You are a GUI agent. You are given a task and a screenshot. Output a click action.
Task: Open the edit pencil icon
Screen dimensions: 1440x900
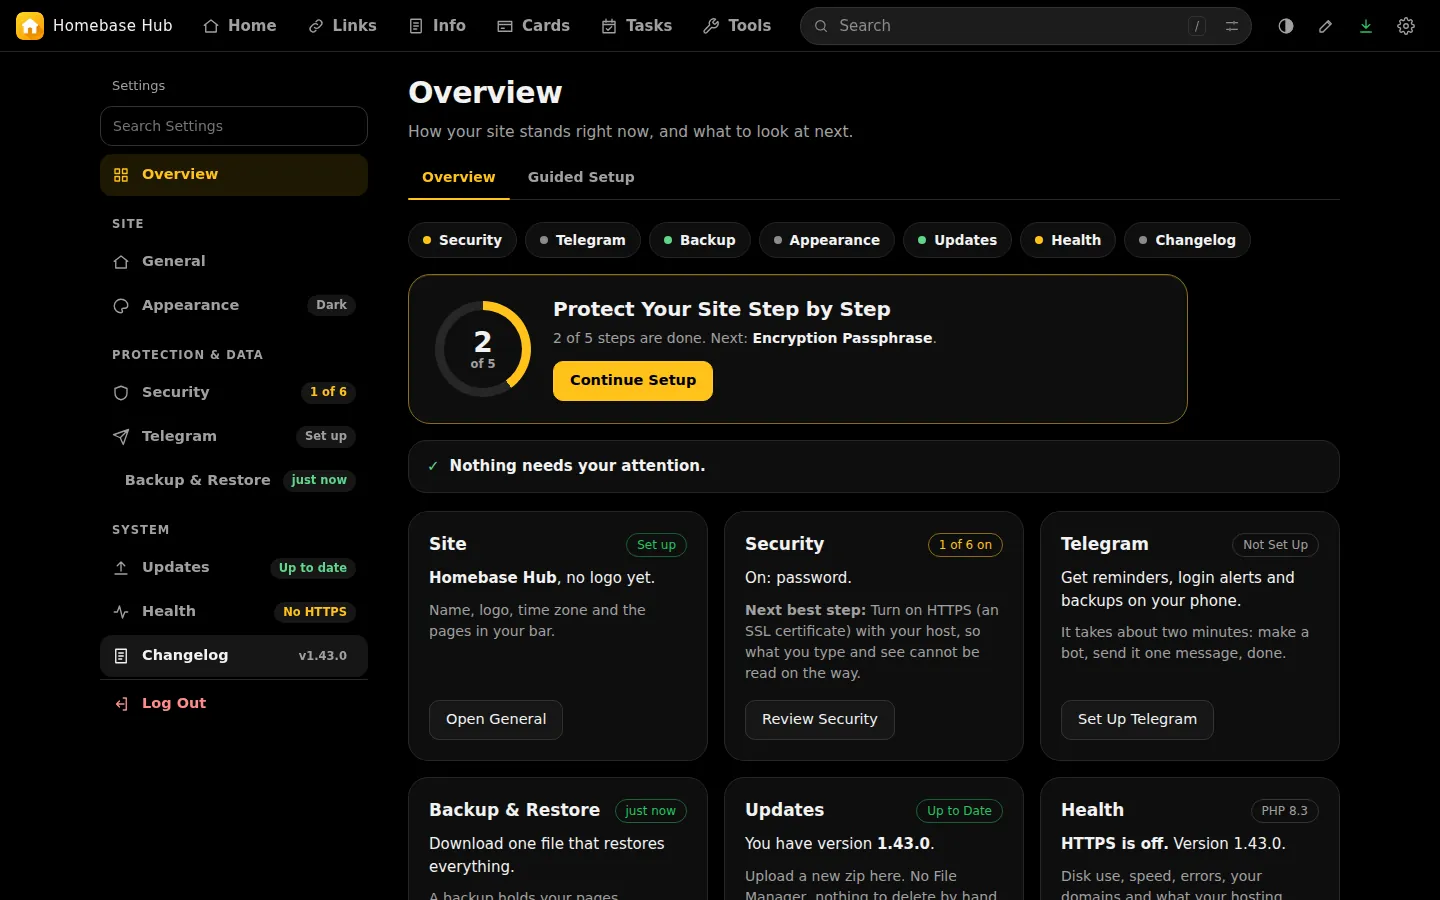[1326, 26]
